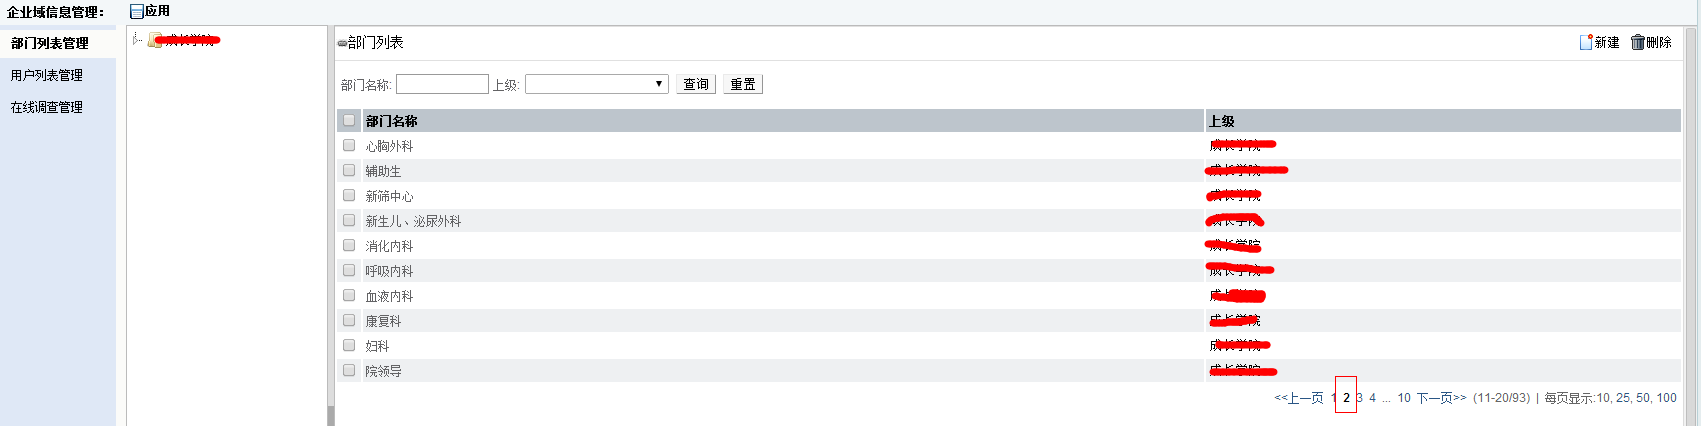Open 用户列表管理 in the left menu
This screenshot has width=1701, height=426.
point(47,75)
